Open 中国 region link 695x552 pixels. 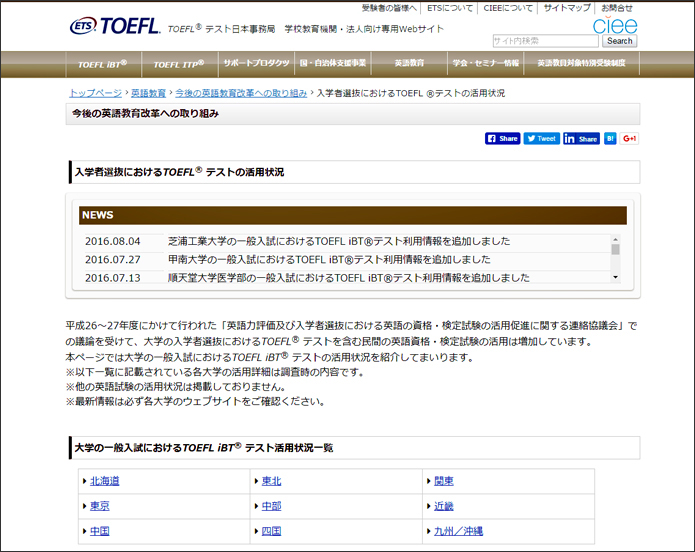coord(100,531)
